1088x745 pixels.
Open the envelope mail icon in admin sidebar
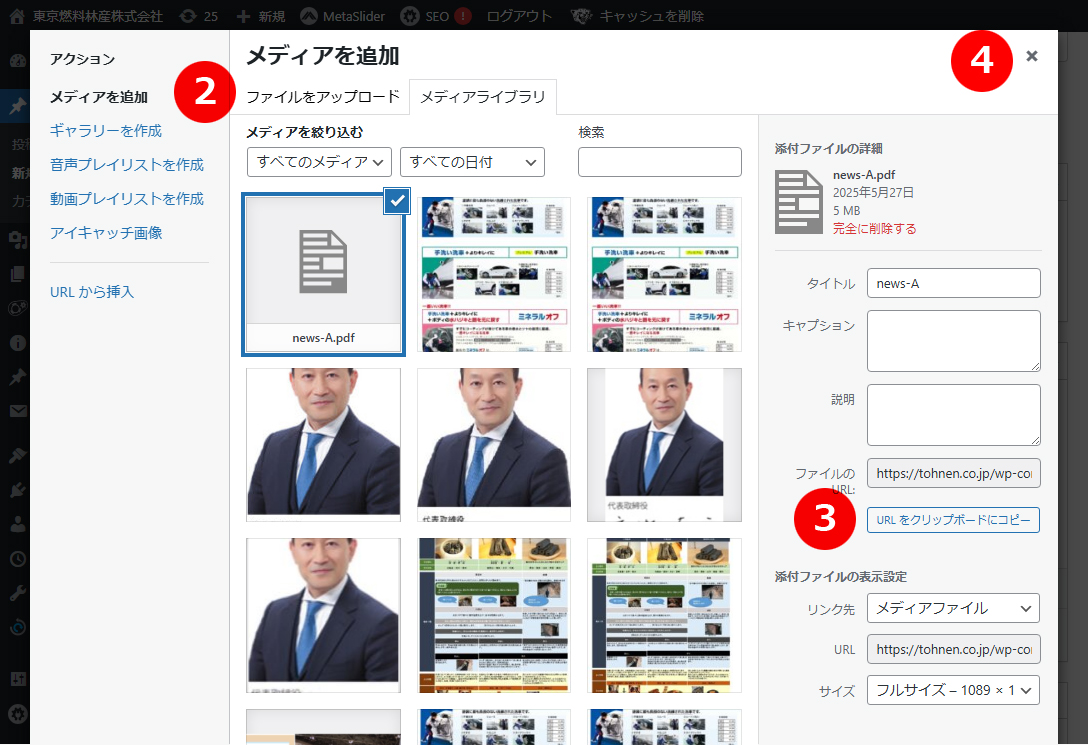(17, 411)
